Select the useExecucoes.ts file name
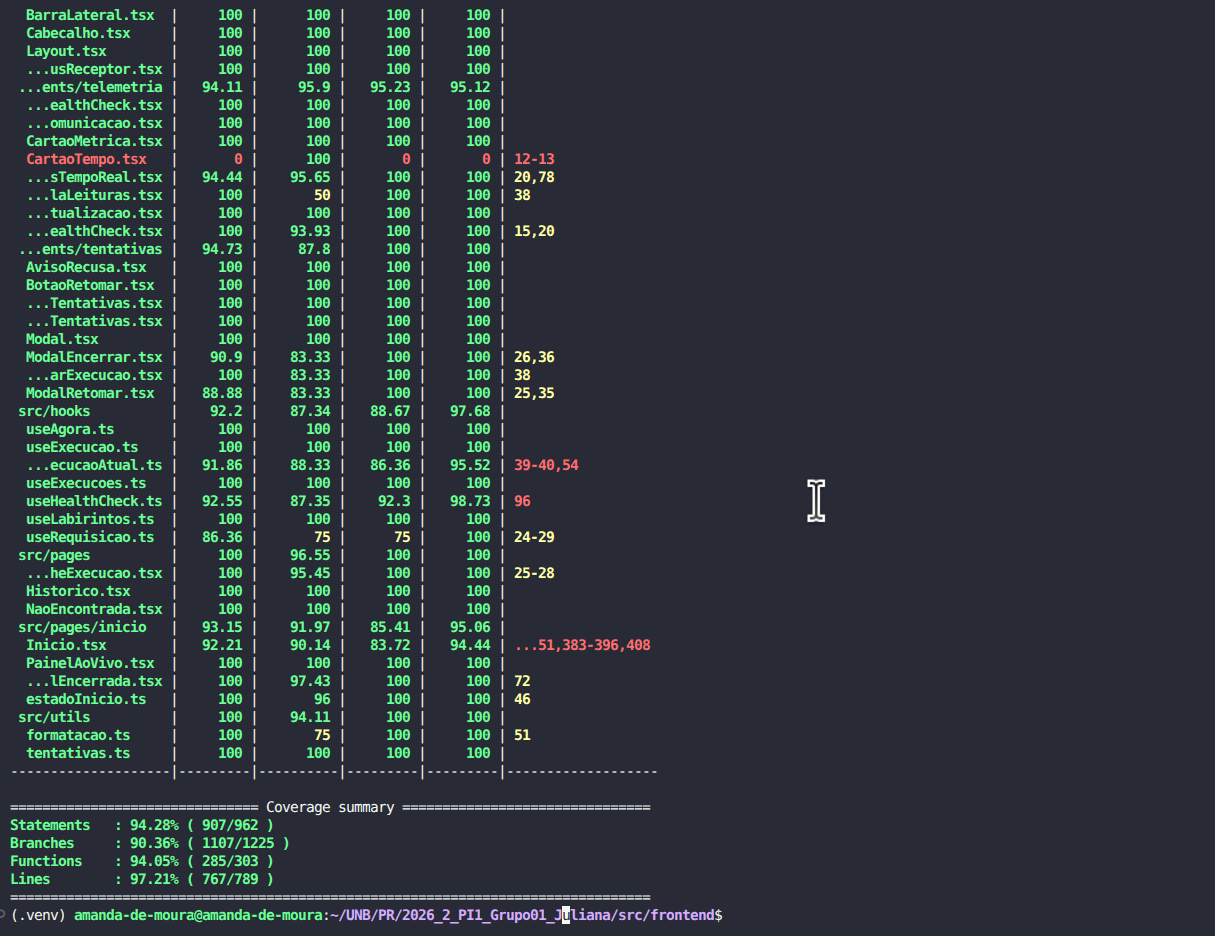This screenshot has width=1215, height=936. pyautogui.click(x=86, y=483)
